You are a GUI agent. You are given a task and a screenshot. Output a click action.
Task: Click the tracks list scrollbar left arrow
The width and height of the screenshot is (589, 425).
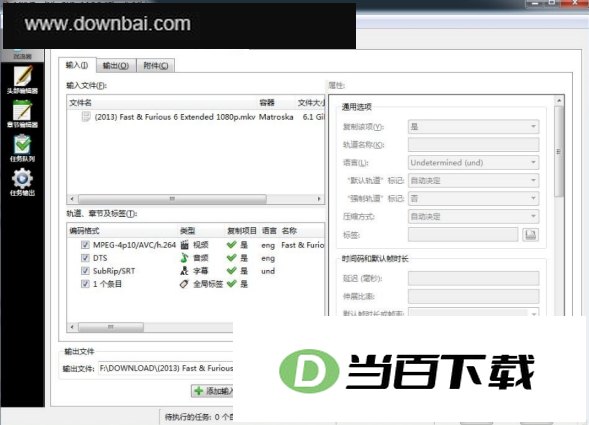tap(72, 327)
